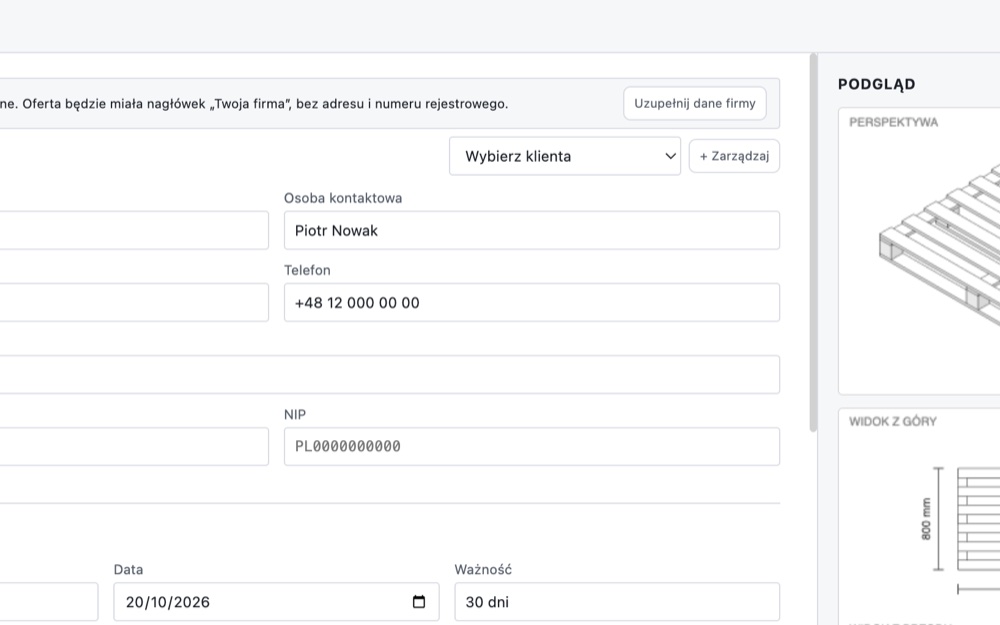Image resolution: width=1000 pixels, height=625 pixels.
Task: Click the 800 mm dimension label
Action: [x=926, y=519]
